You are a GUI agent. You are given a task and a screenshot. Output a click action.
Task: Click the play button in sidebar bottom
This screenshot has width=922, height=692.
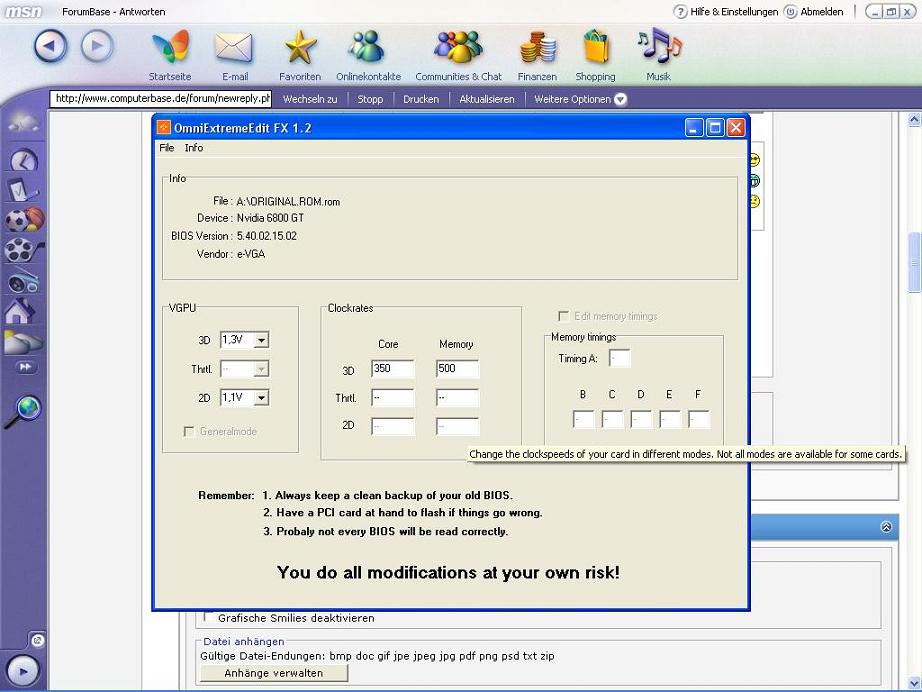(x=23, y=671)
